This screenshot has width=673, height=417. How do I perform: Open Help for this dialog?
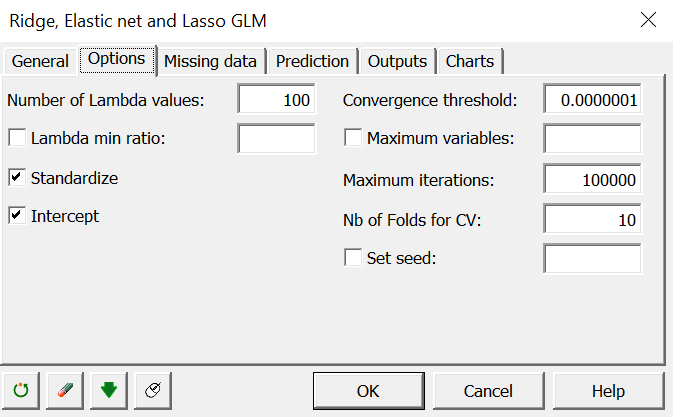pos(608,391)
